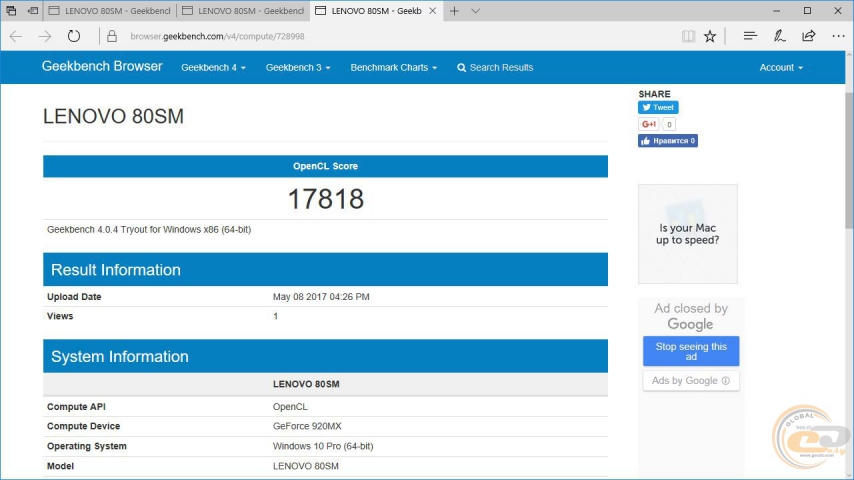Viewport: 854px width, 480px height.
Task: Click the Tweet share button
Action: coord(658,107)
